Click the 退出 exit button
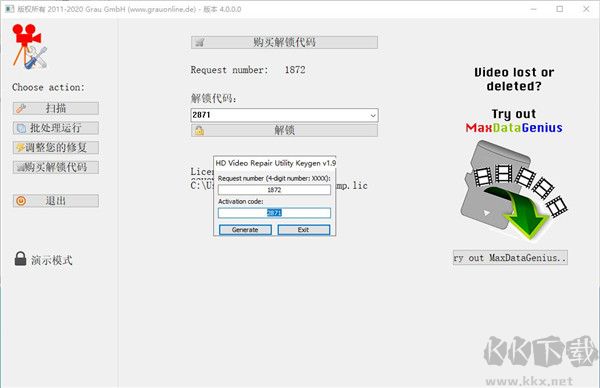Screen dimensions: 600x388 click(x=56, y=201)
